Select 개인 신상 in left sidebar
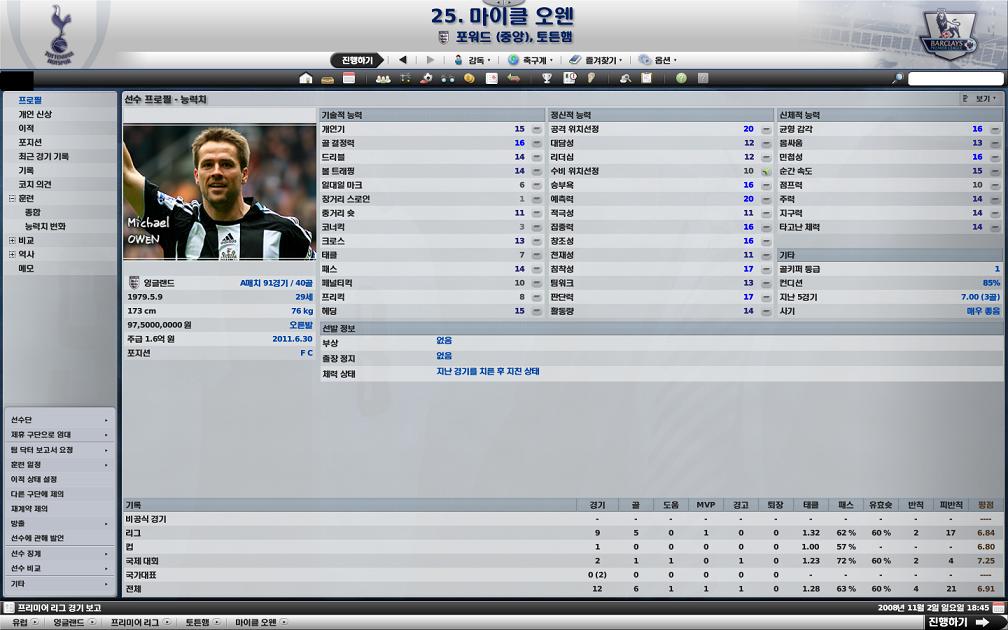Viewport: 1008px width, 630px height. (x=35, y=114)
